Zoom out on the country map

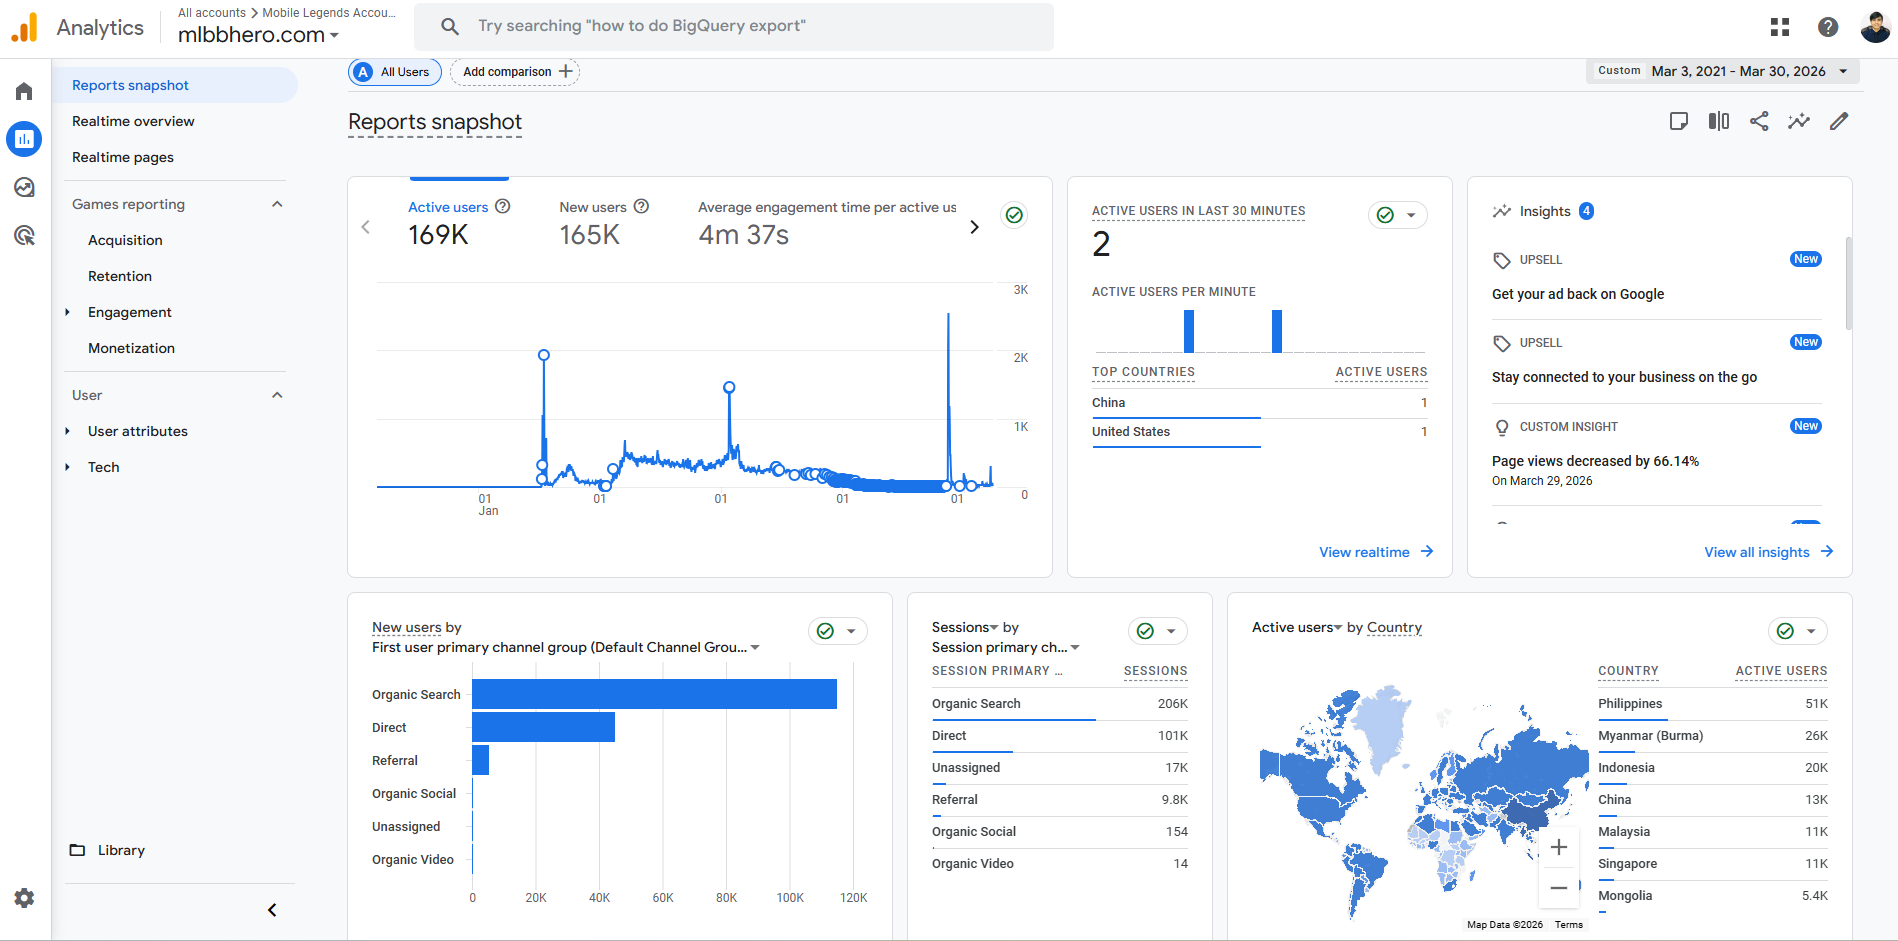pyautogui.click(x=1559, y=888)
